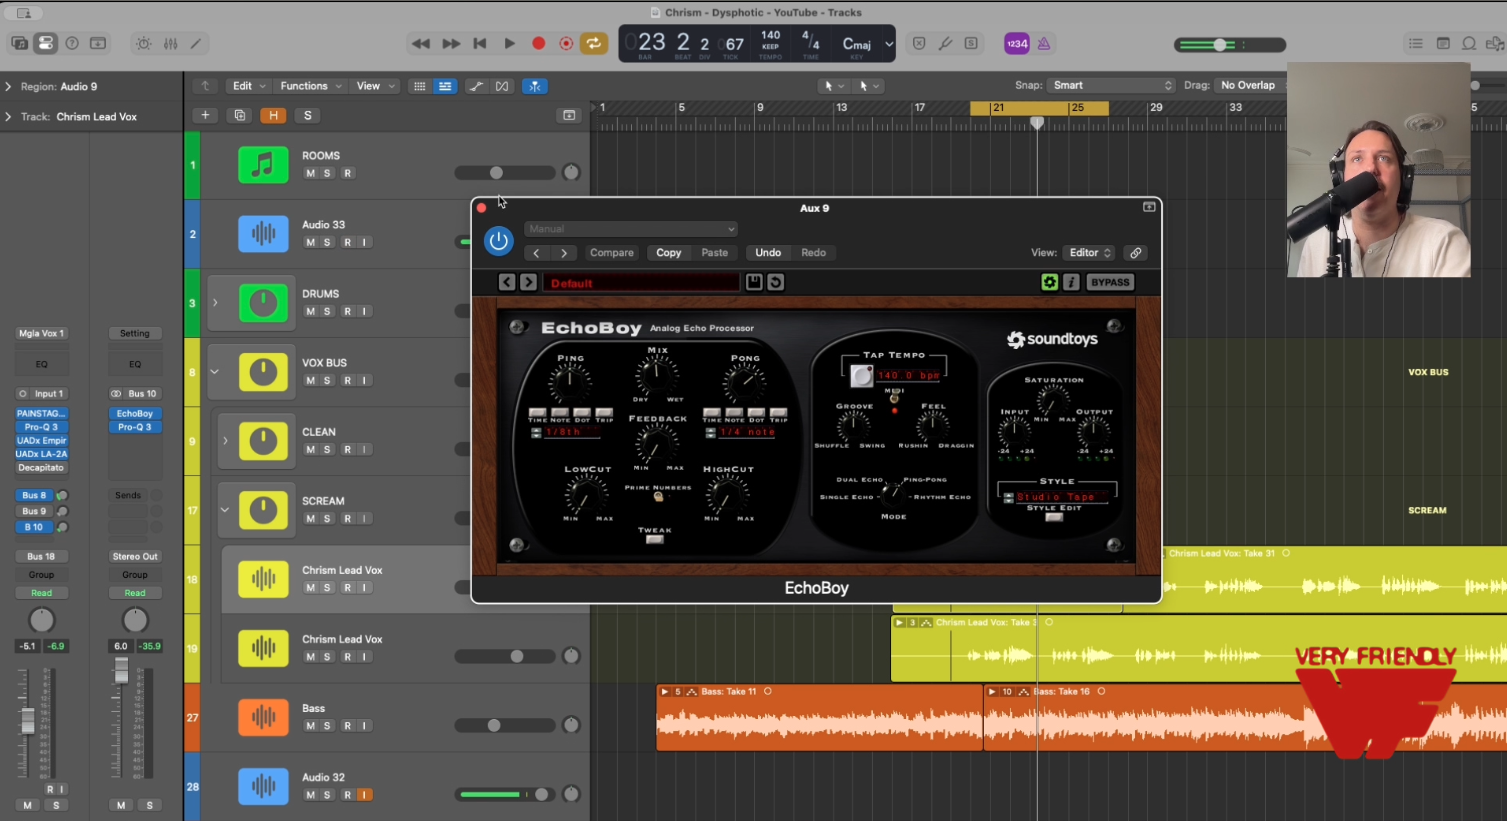Mute the ROOMS track
The image size is (1507, 821).
click(x=310, y=173)
